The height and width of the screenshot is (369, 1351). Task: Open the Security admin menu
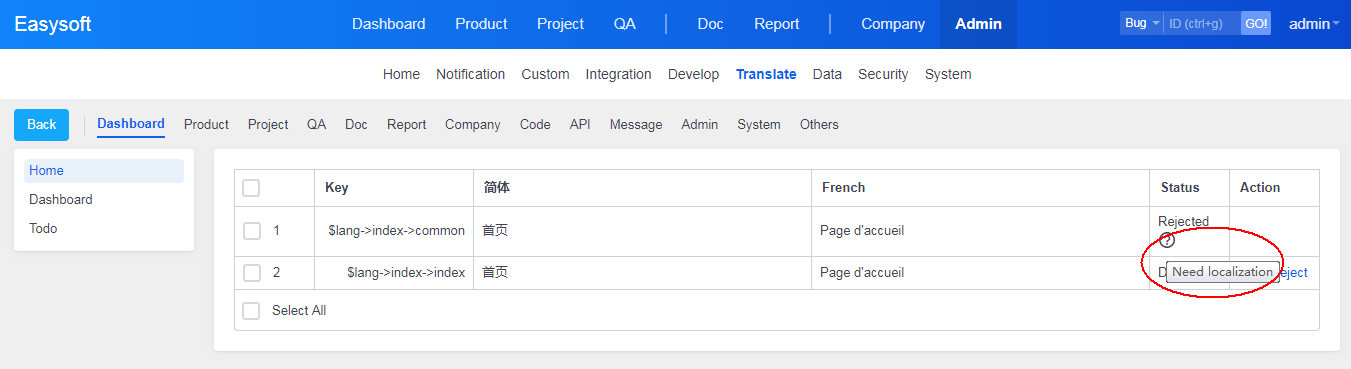(883, 74)
